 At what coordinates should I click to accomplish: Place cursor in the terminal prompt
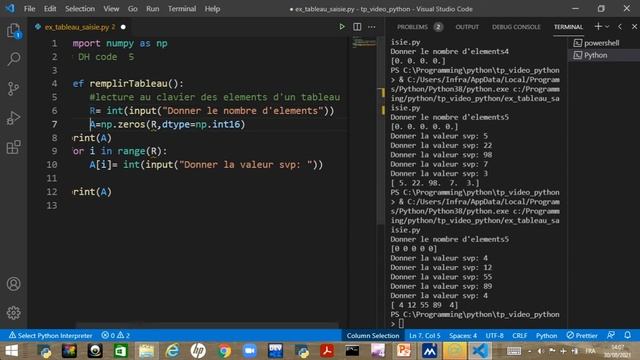pyautogui.click(x=401, y=324)
